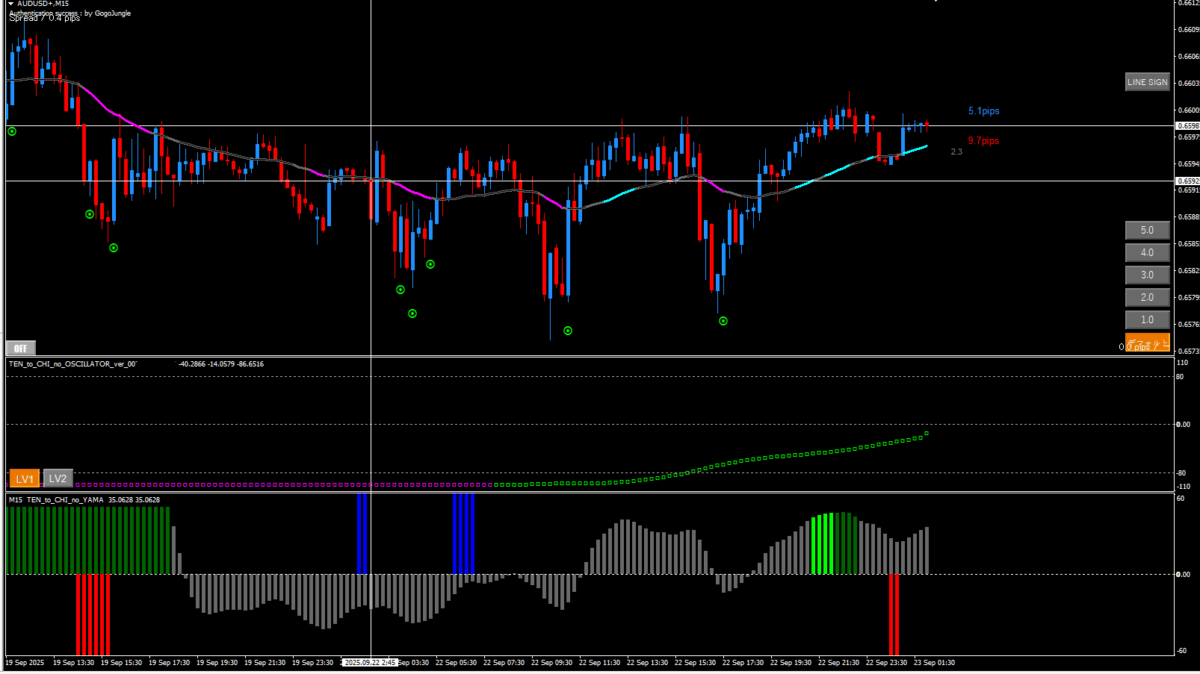Select the red 9.7pips label
Viewport: 1200px width, 674px height.
[983, 141]
